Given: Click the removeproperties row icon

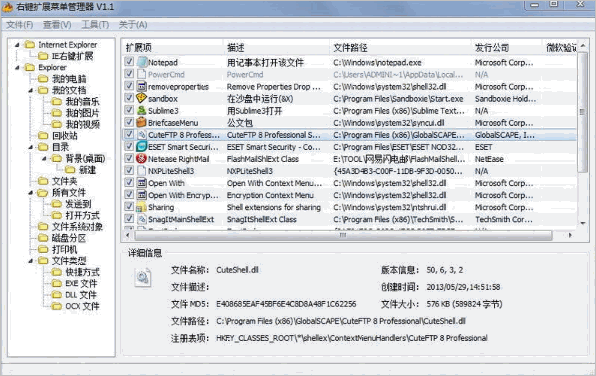Looking at the screenshot, I should (142, 86).
